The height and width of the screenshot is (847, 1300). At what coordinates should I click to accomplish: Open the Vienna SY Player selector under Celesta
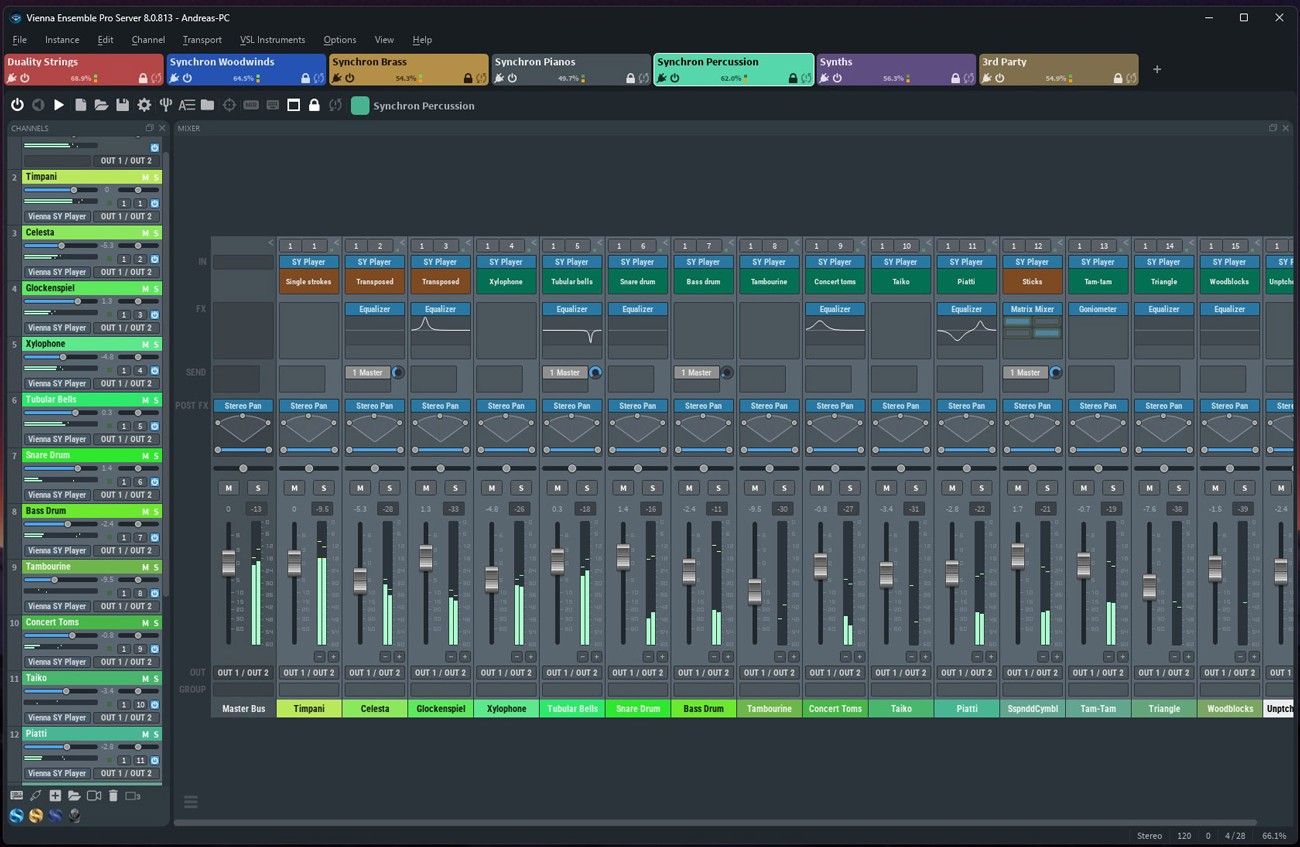(x=57, y=272)
